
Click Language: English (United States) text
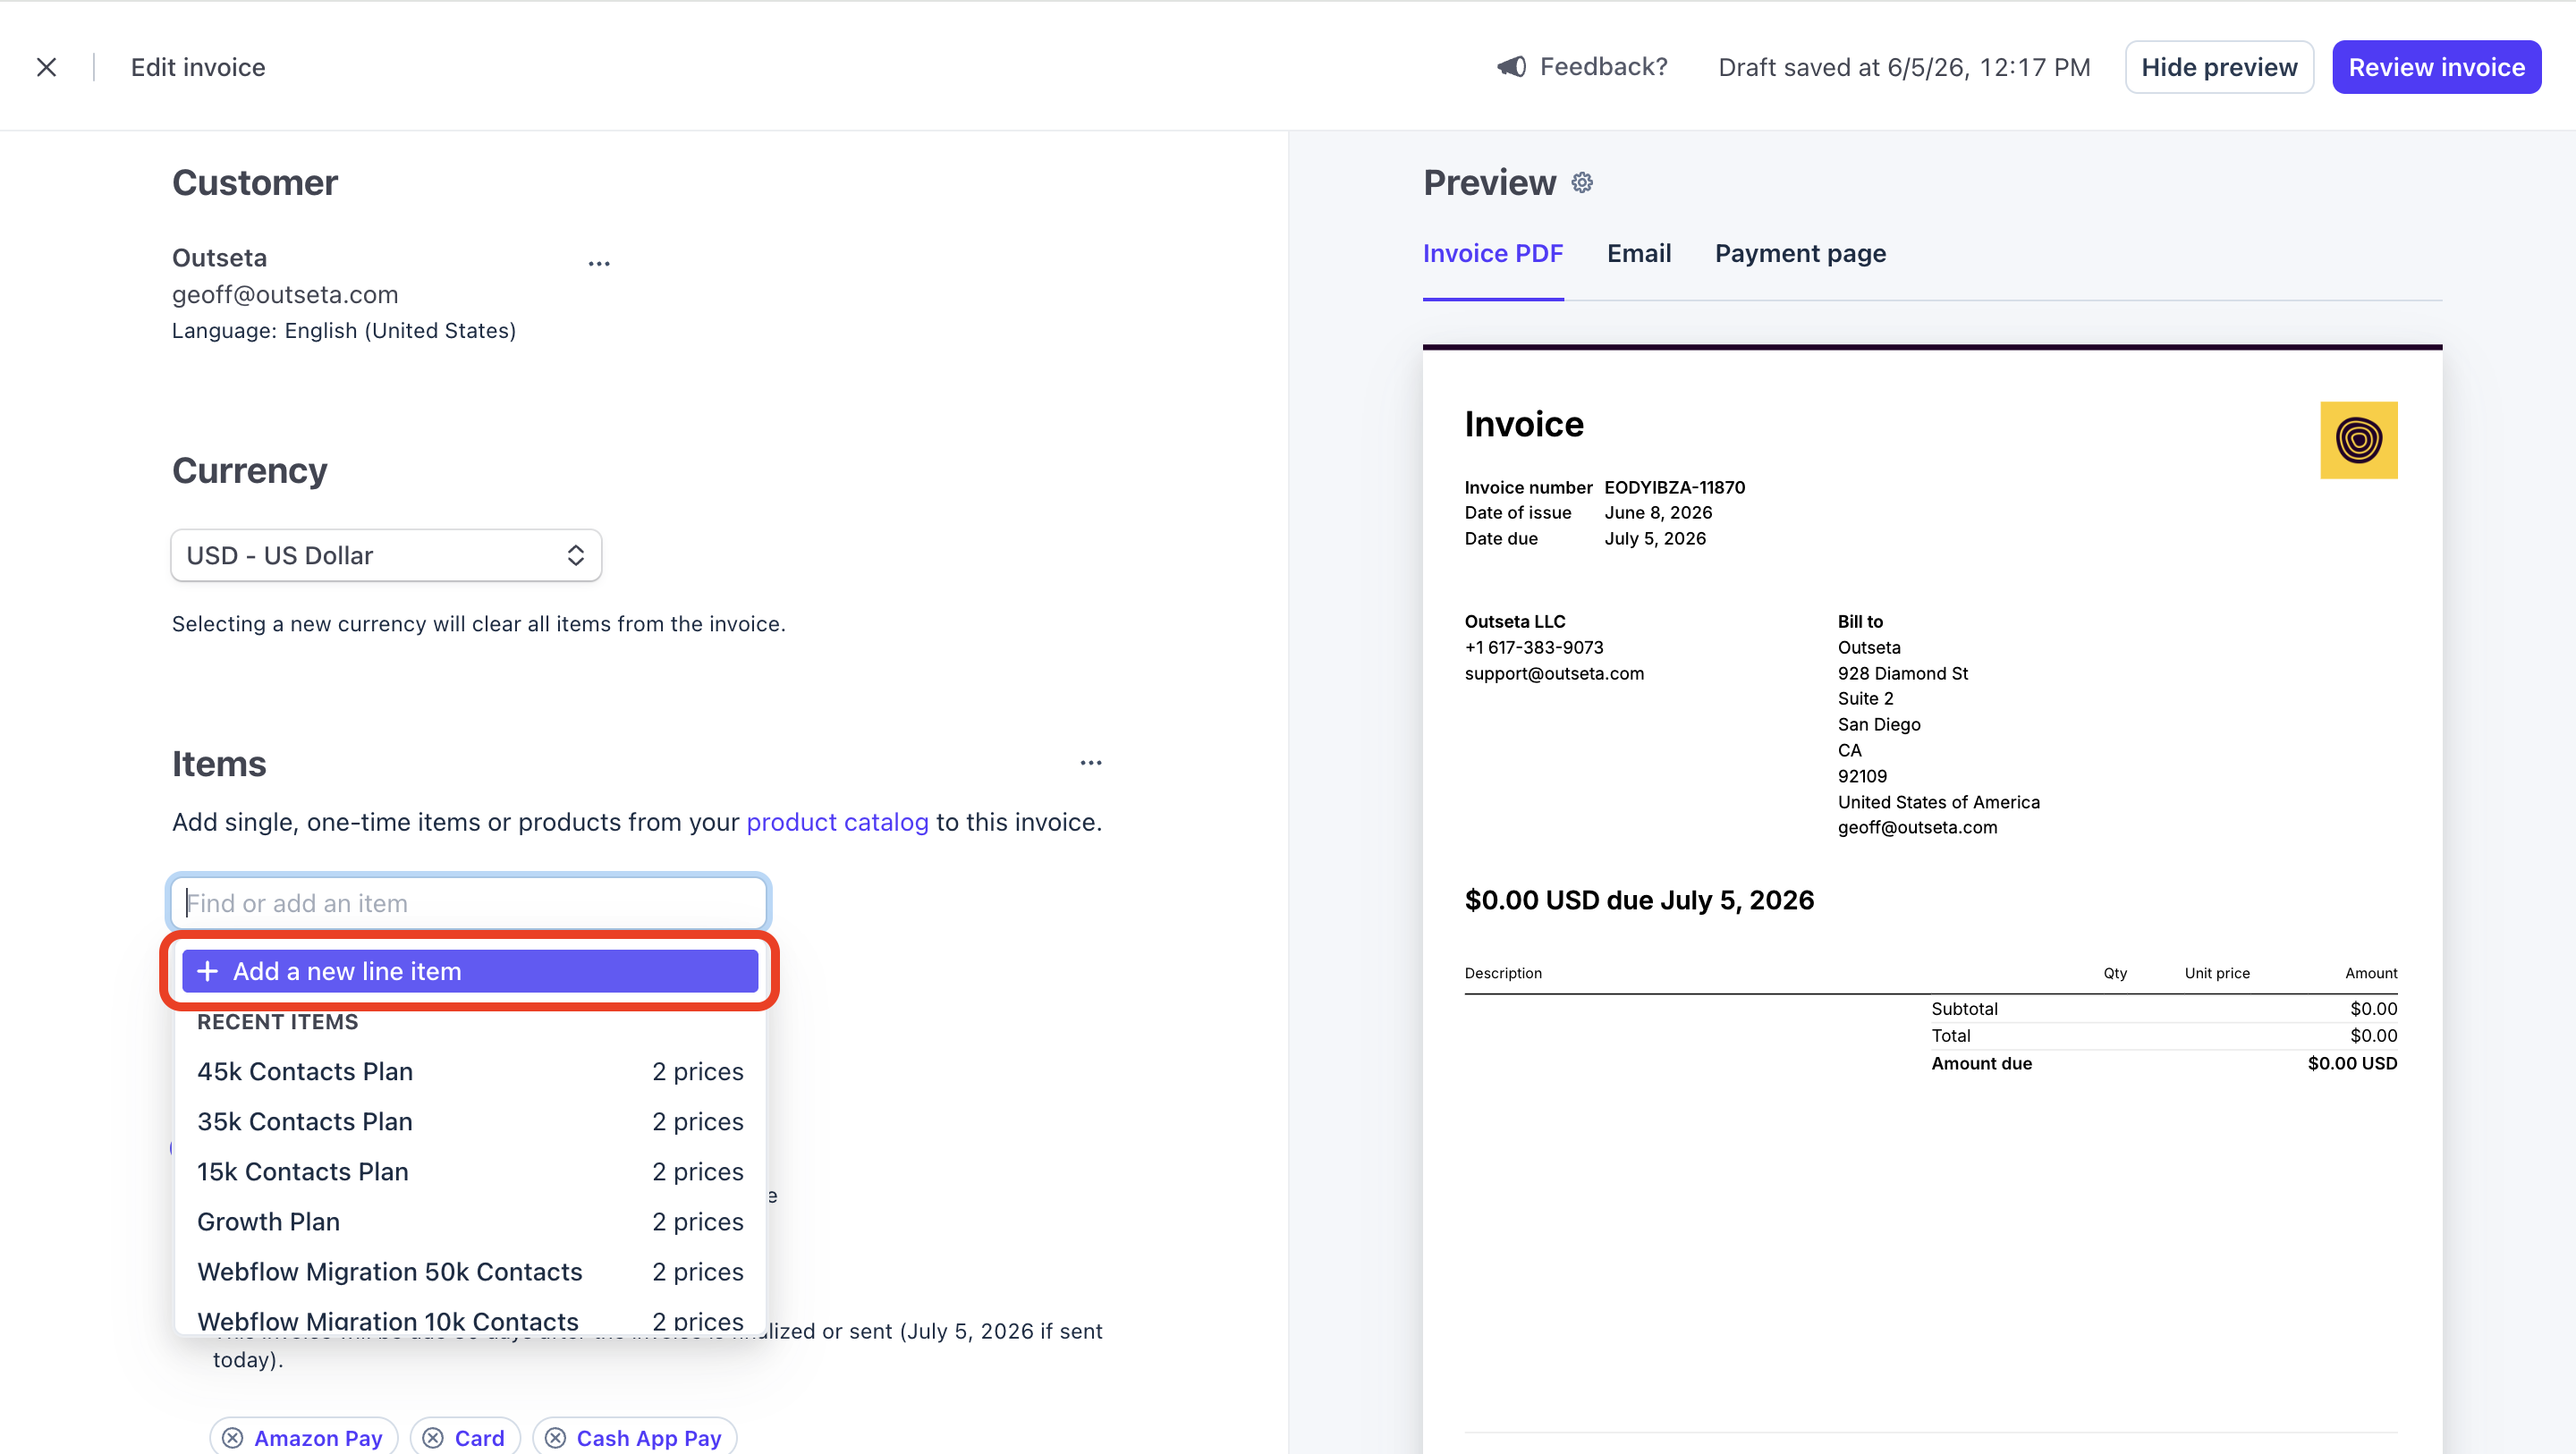point(344,331)
